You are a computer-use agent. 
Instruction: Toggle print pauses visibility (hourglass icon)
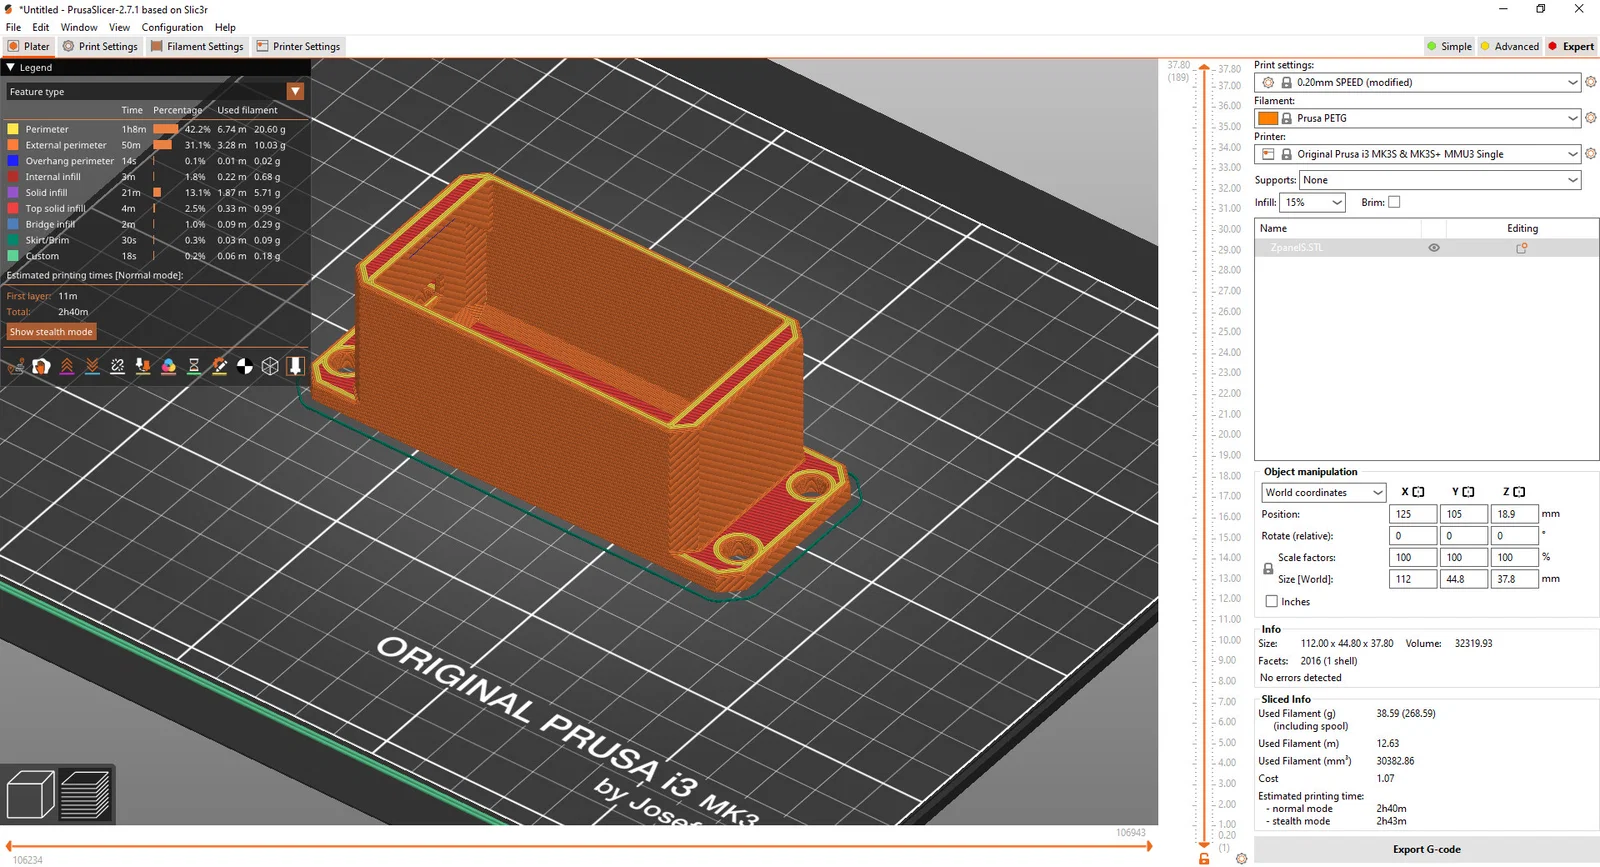(194, 366)
